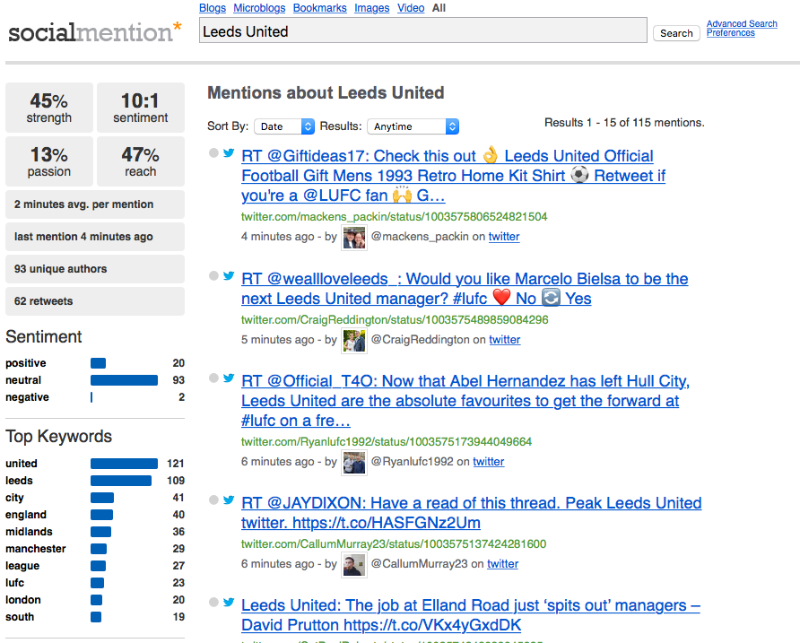Open the Sort By Date dropdown

coord(285,127)
